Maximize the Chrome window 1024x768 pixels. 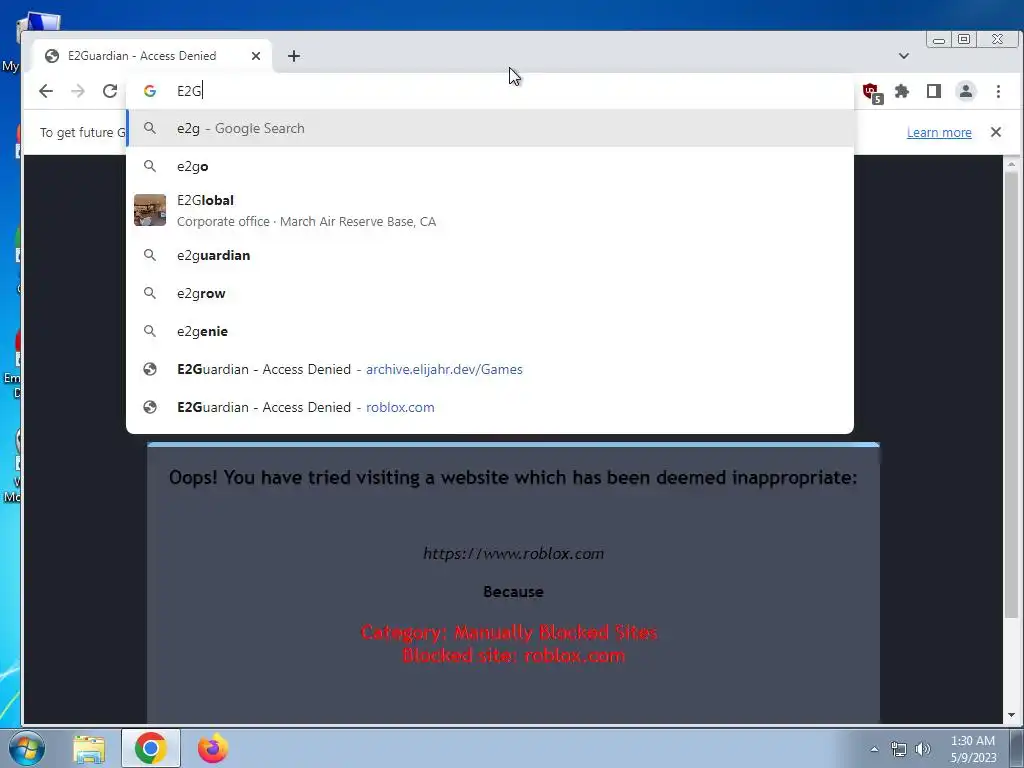964,40
